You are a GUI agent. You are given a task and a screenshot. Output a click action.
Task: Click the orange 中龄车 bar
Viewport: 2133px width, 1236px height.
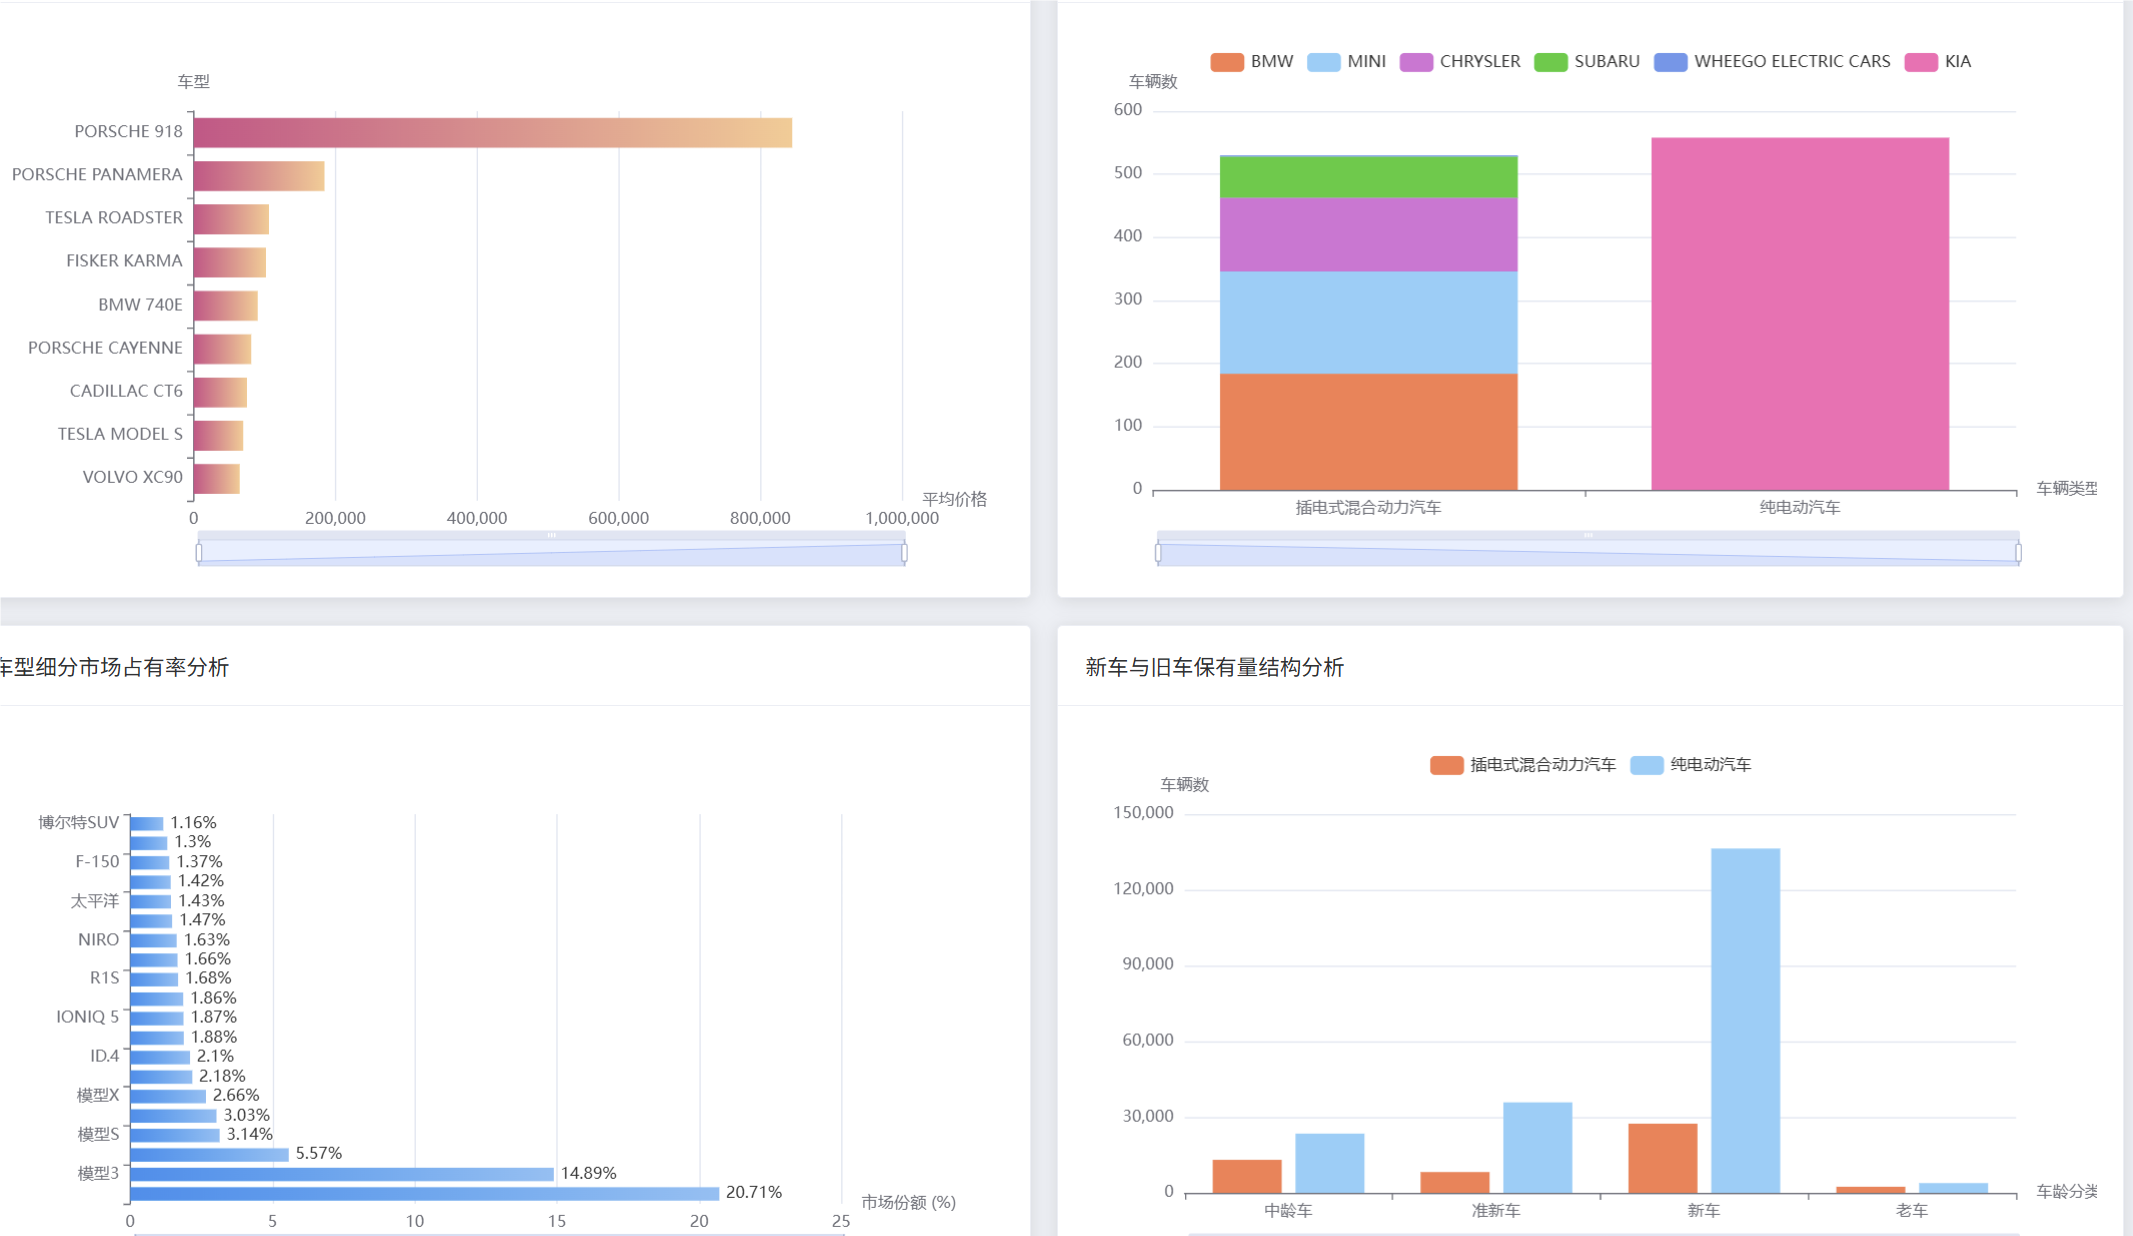1247,1176
